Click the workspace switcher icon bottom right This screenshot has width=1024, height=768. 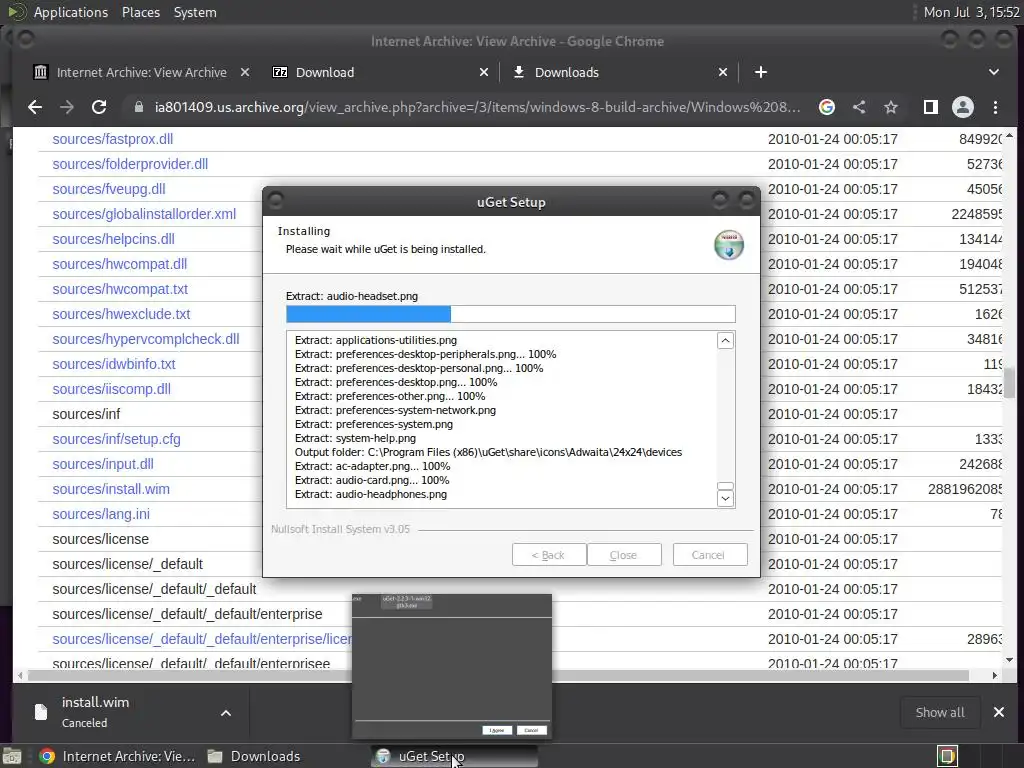coord(947,756)
